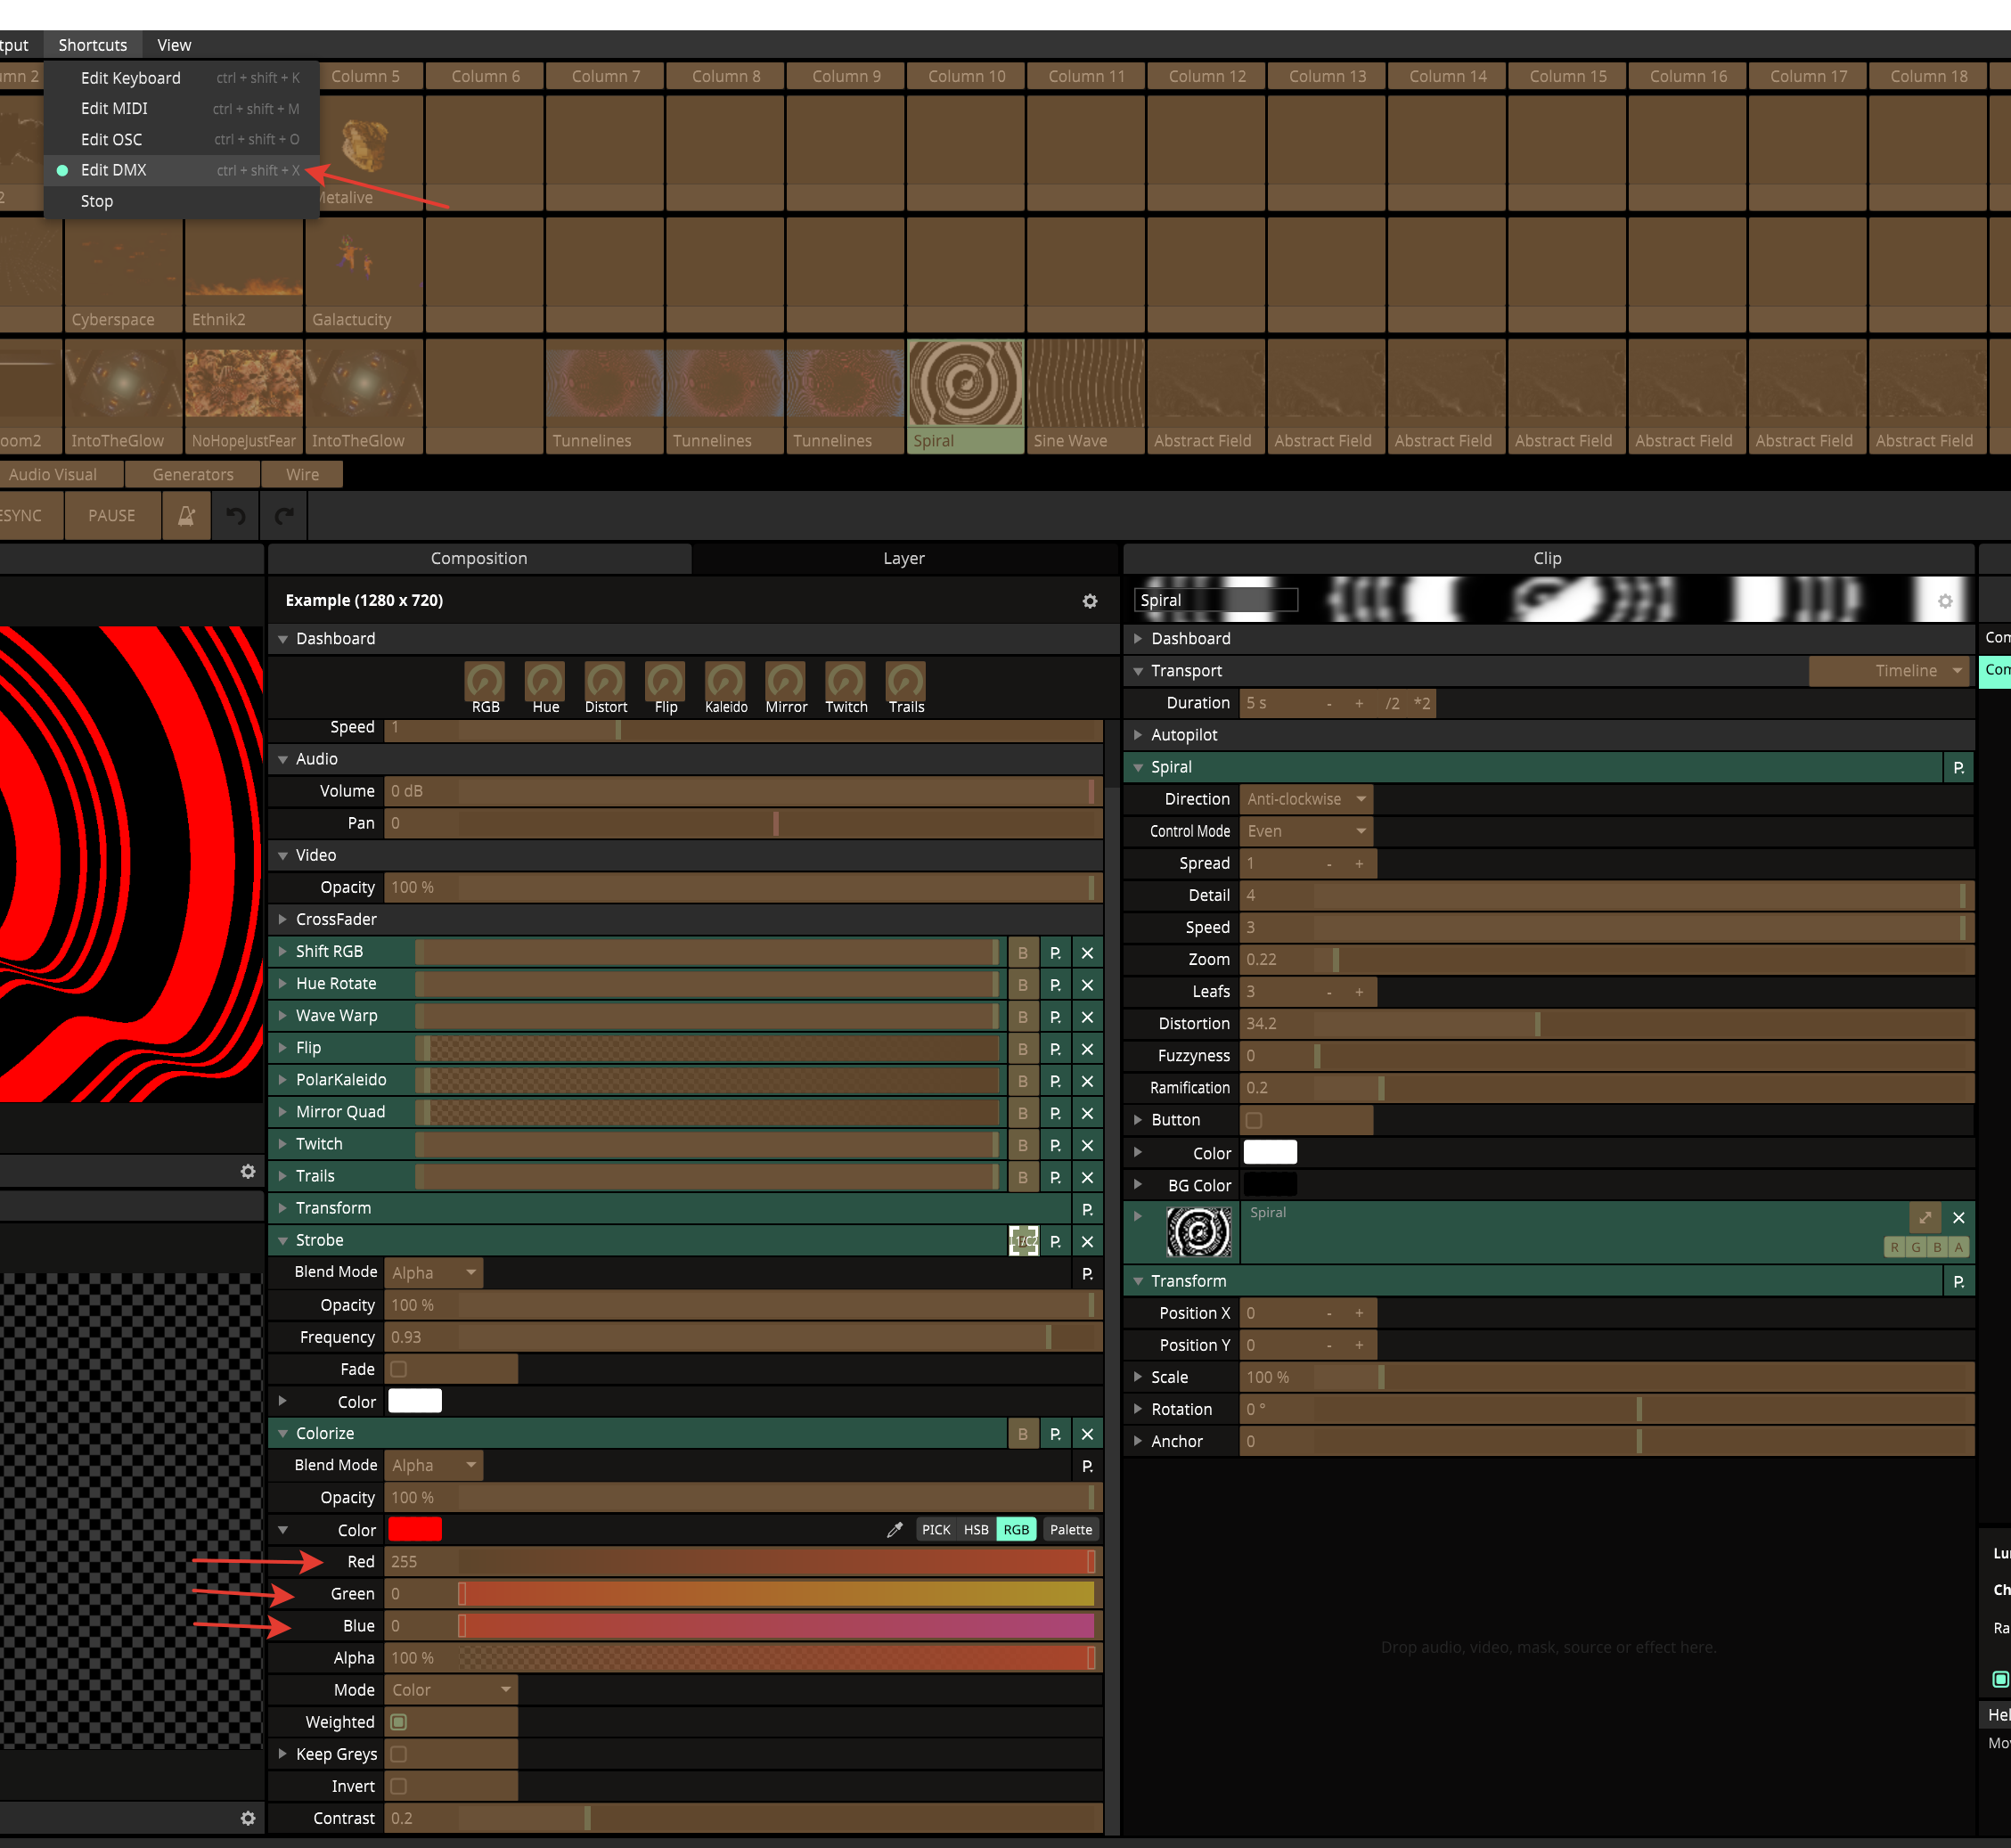Image resolution: width=2011 pixels, height=1848 pixels.
Task: Click the Palette button
Action: 1071,1530
